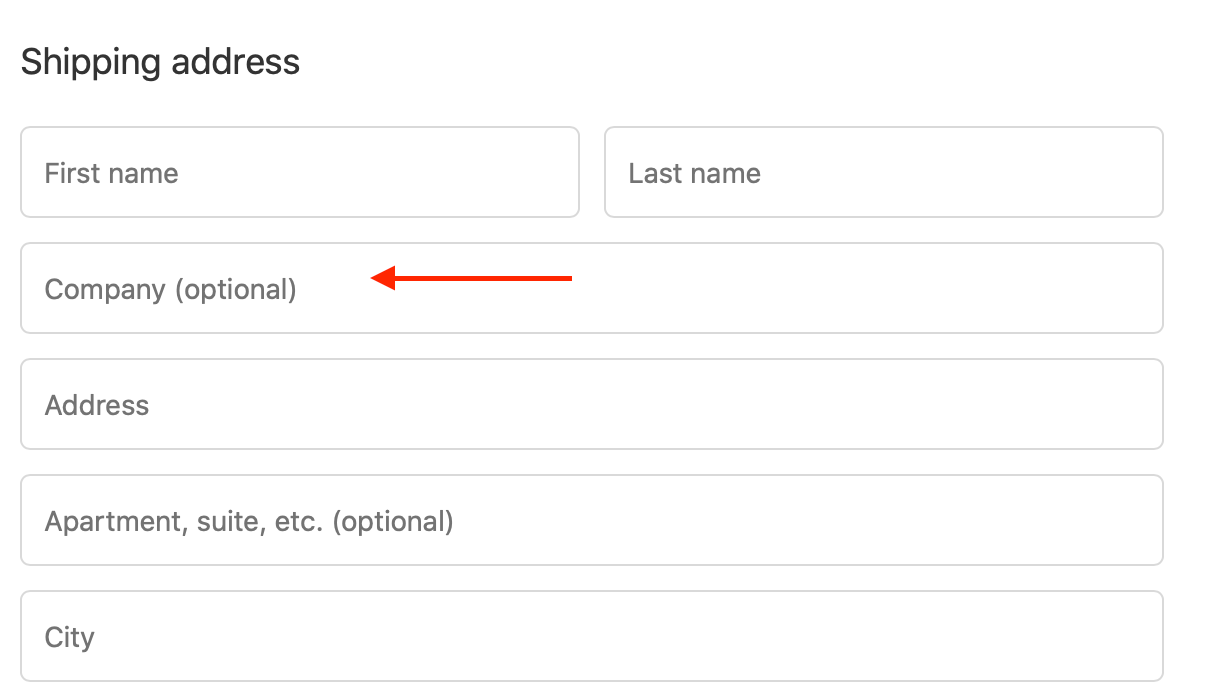Screen dimensions: 1206x700
Task: Click the red arrowhead tip
Action: (375, 278)
